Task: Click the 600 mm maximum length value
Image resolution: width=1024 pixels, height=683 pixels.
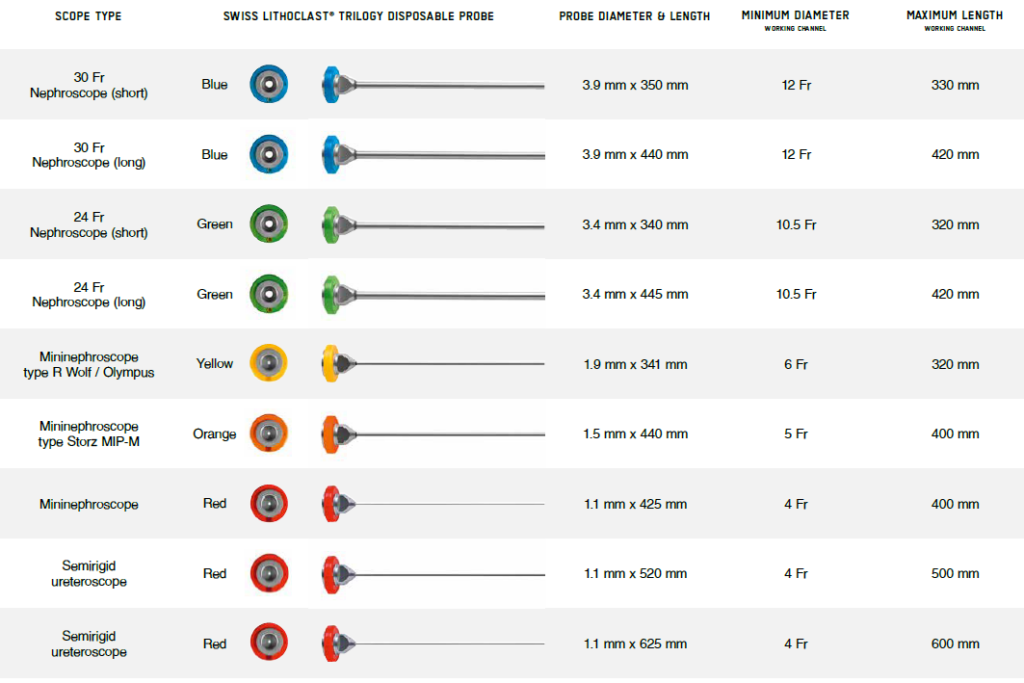Action: tap(954, 644)
